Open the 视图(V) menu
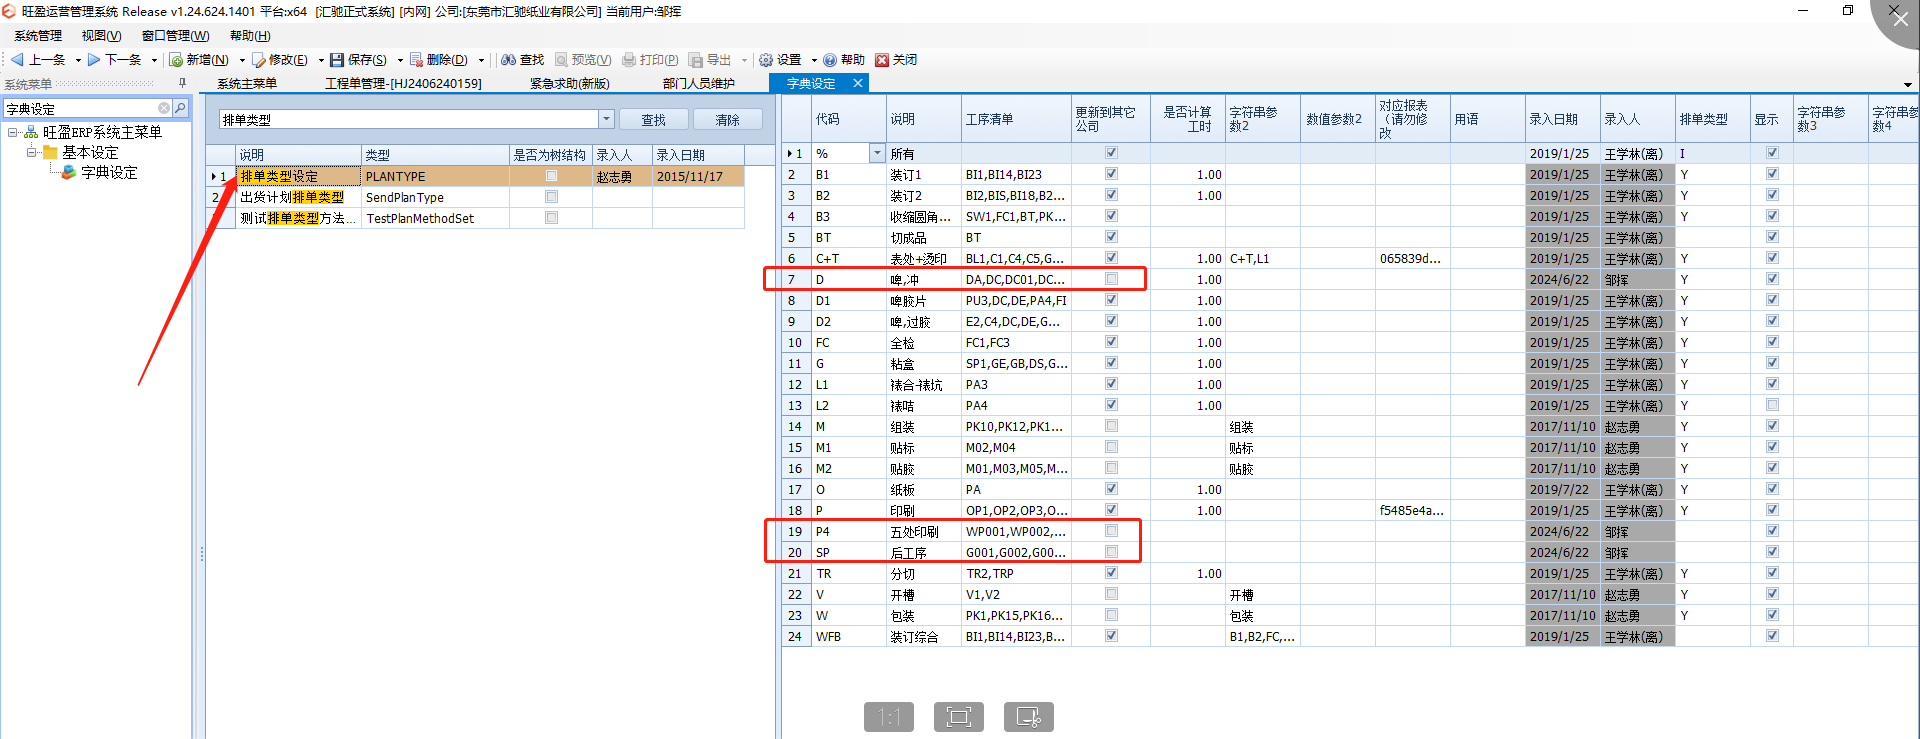 click(x=101, y=36)
